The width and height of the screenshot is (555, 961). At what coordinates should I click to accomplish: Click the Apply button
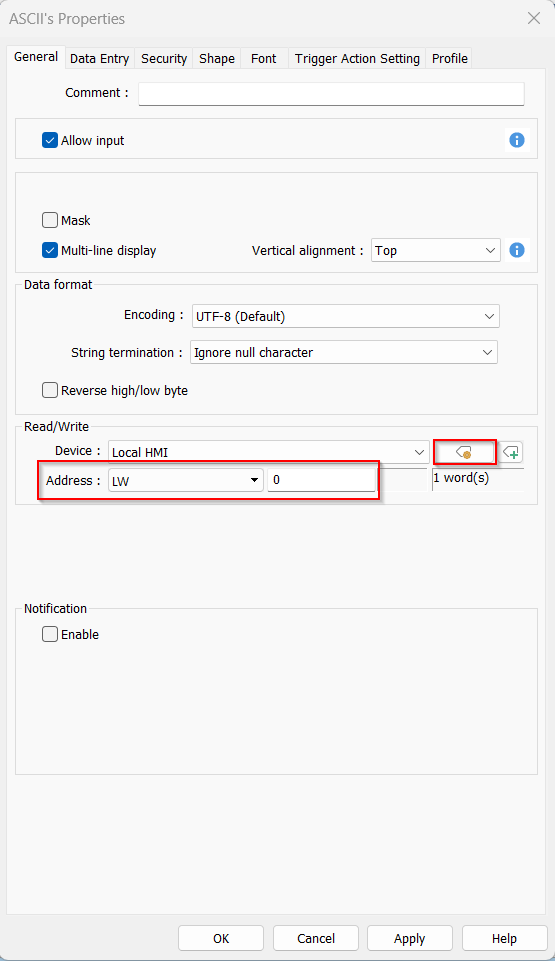click(x=409, y=938)
